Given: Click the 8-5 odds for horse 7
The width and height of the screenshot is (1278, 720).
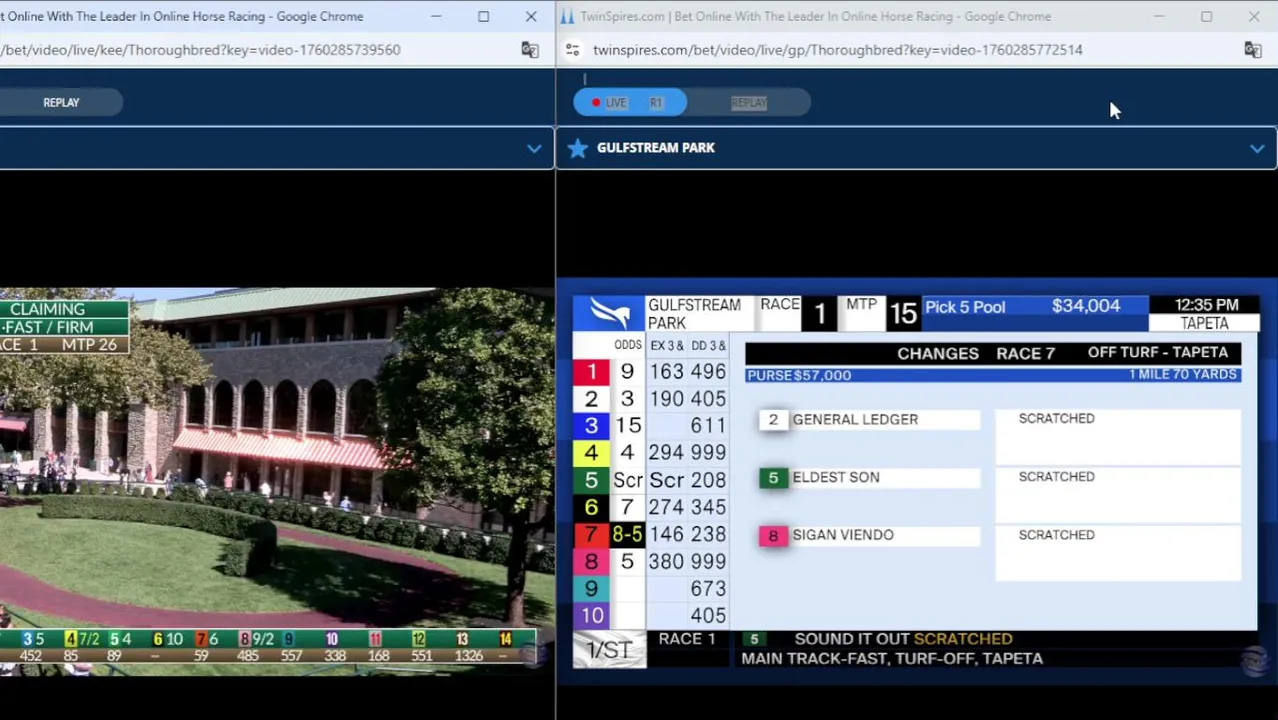Looking at the screenshot, I should [x=627, y=535].
